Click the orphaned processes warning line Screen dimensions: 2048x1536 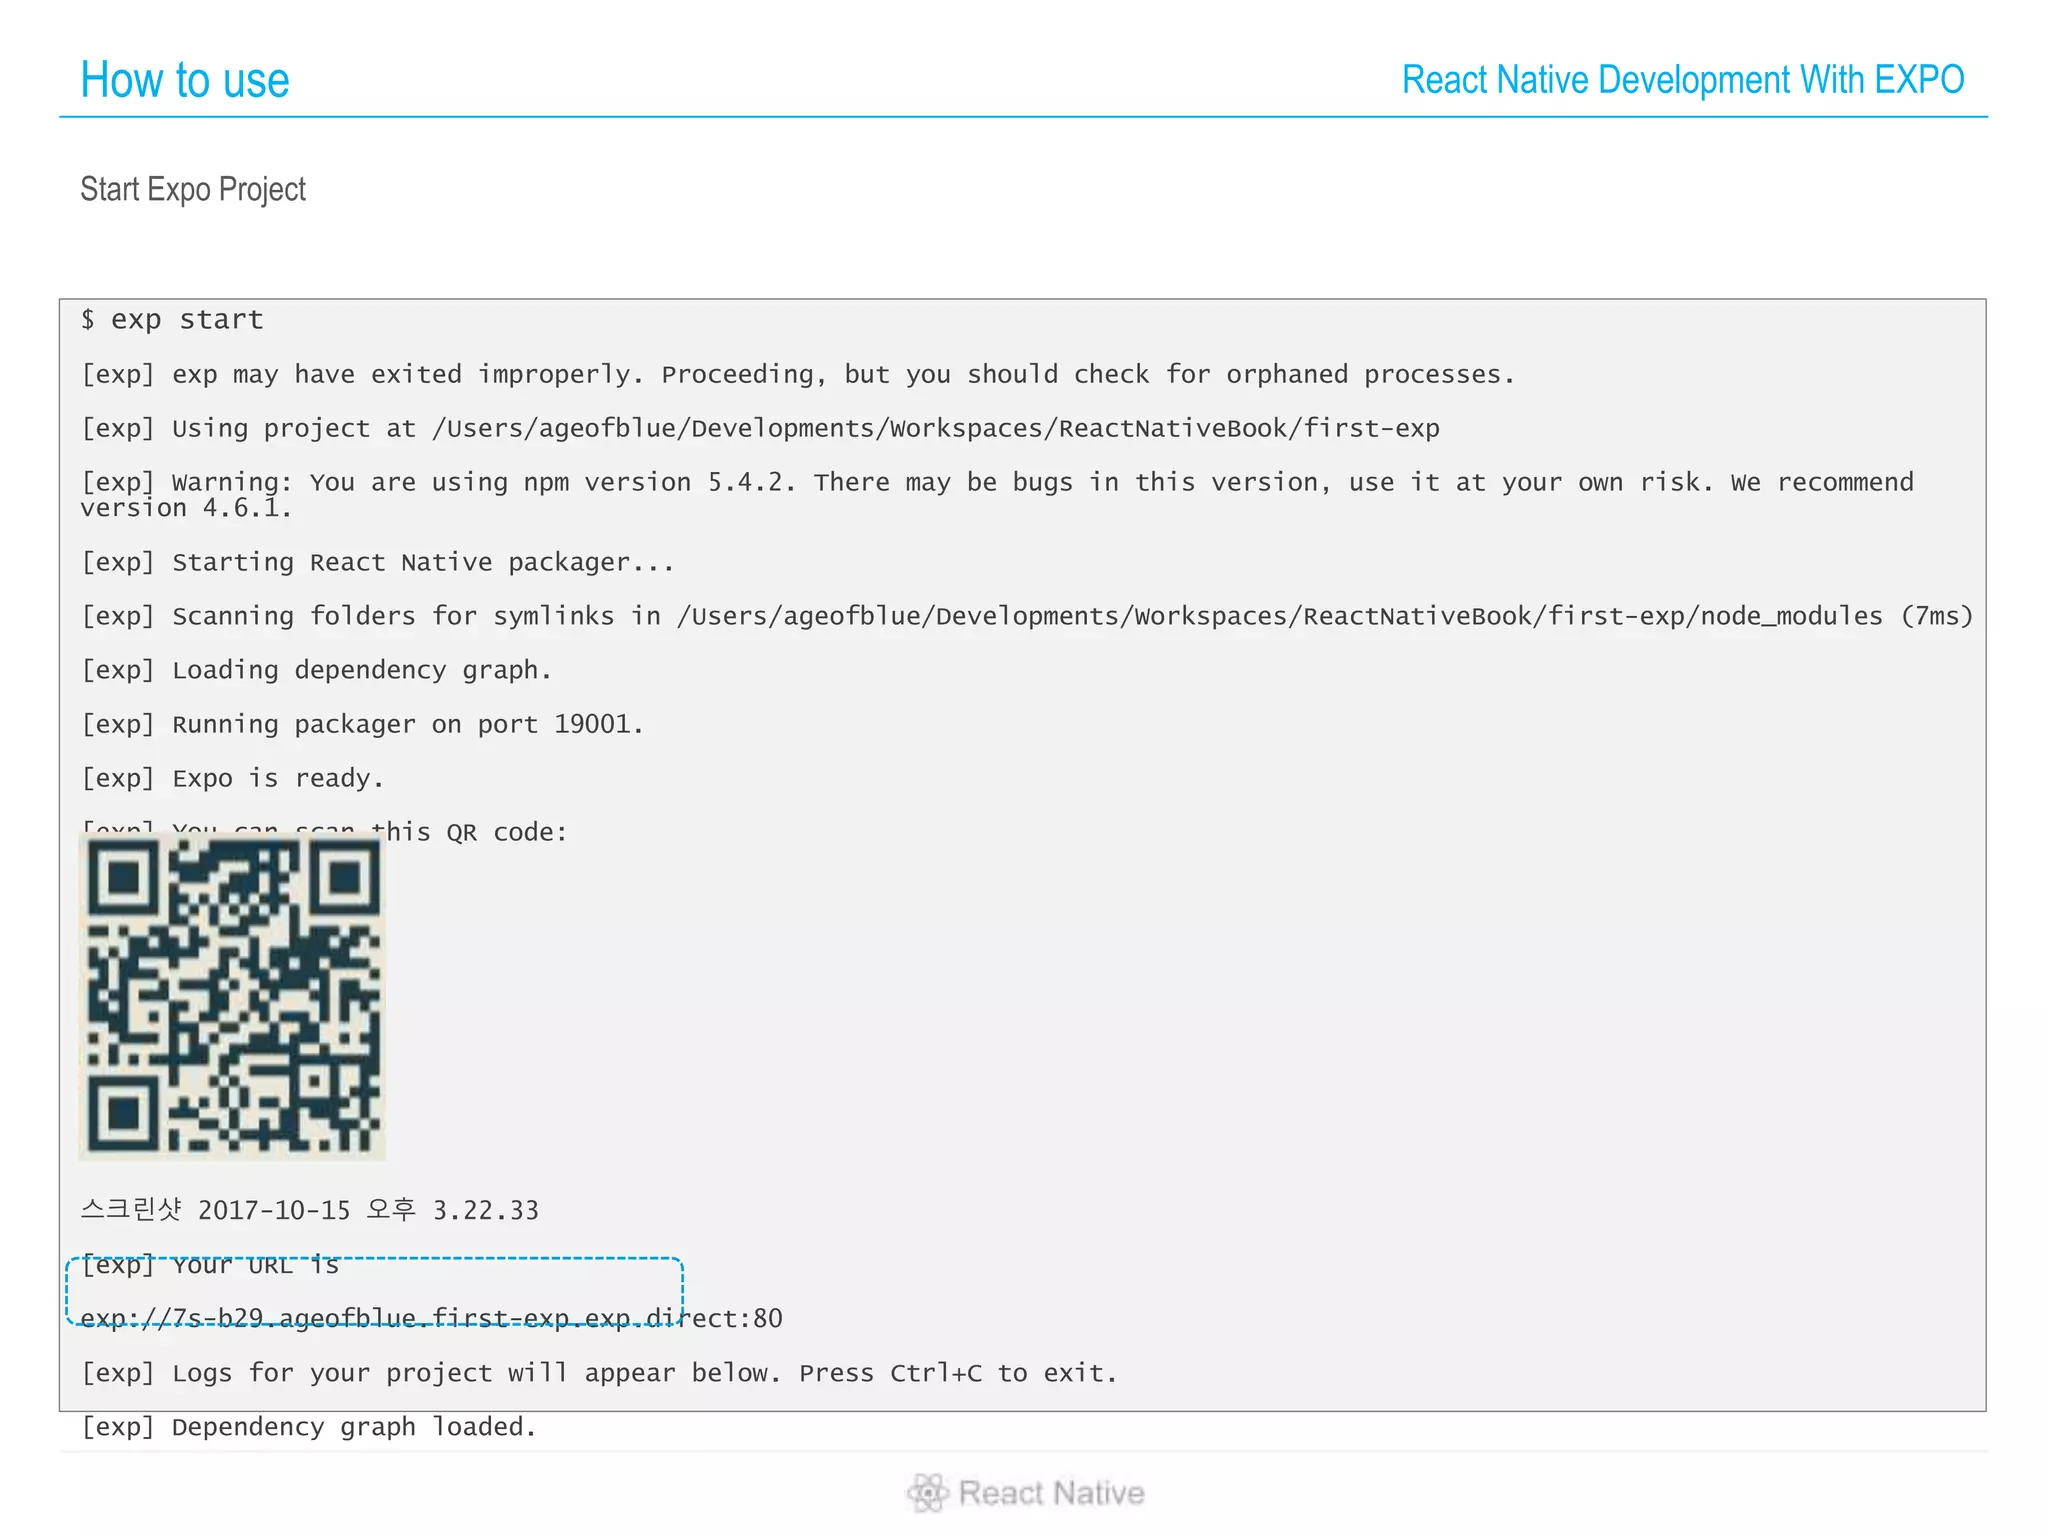pyautogui.click(x=797, y=375)
